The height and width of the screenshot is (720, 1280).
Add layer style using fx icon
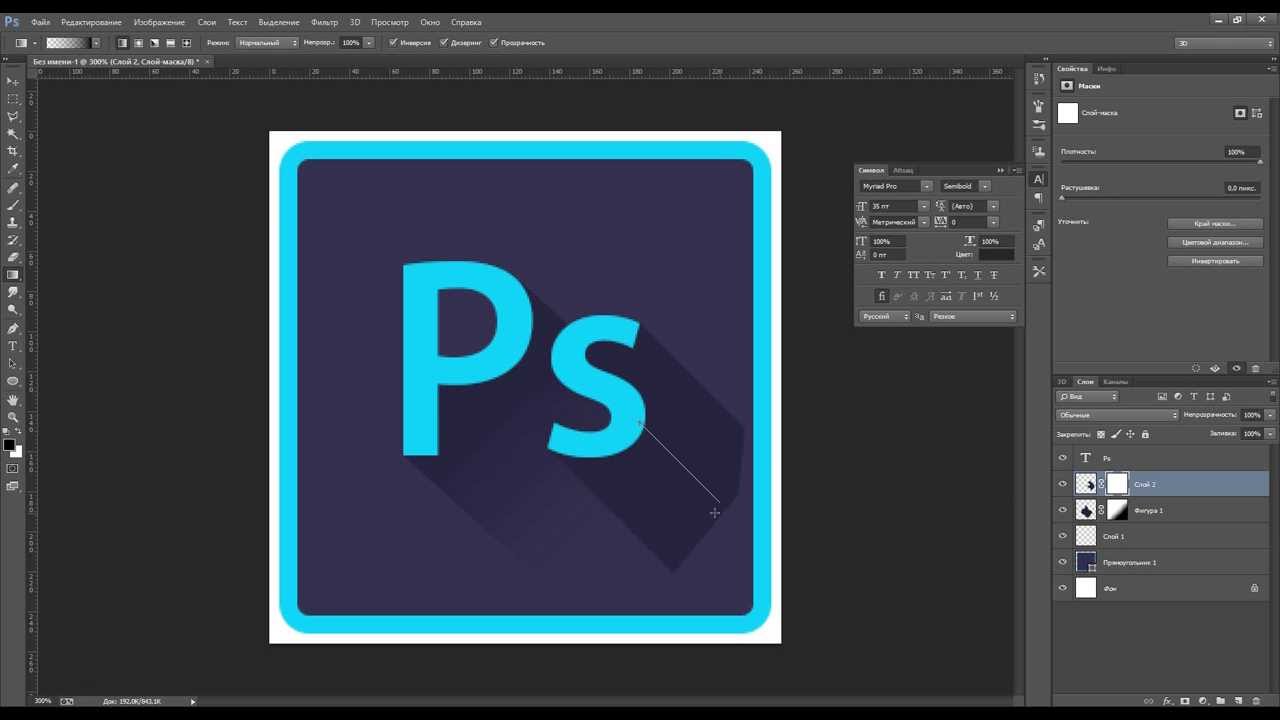[x=1167, y=701]
